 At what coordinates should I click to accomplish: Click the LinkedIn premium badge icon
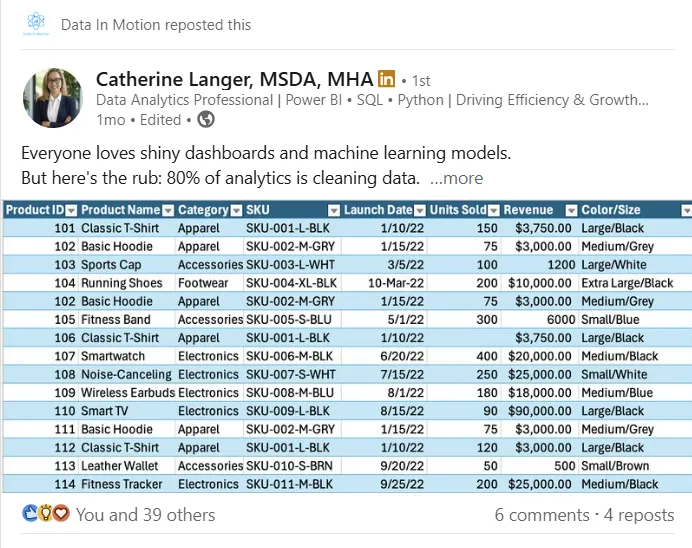[386, 79]
